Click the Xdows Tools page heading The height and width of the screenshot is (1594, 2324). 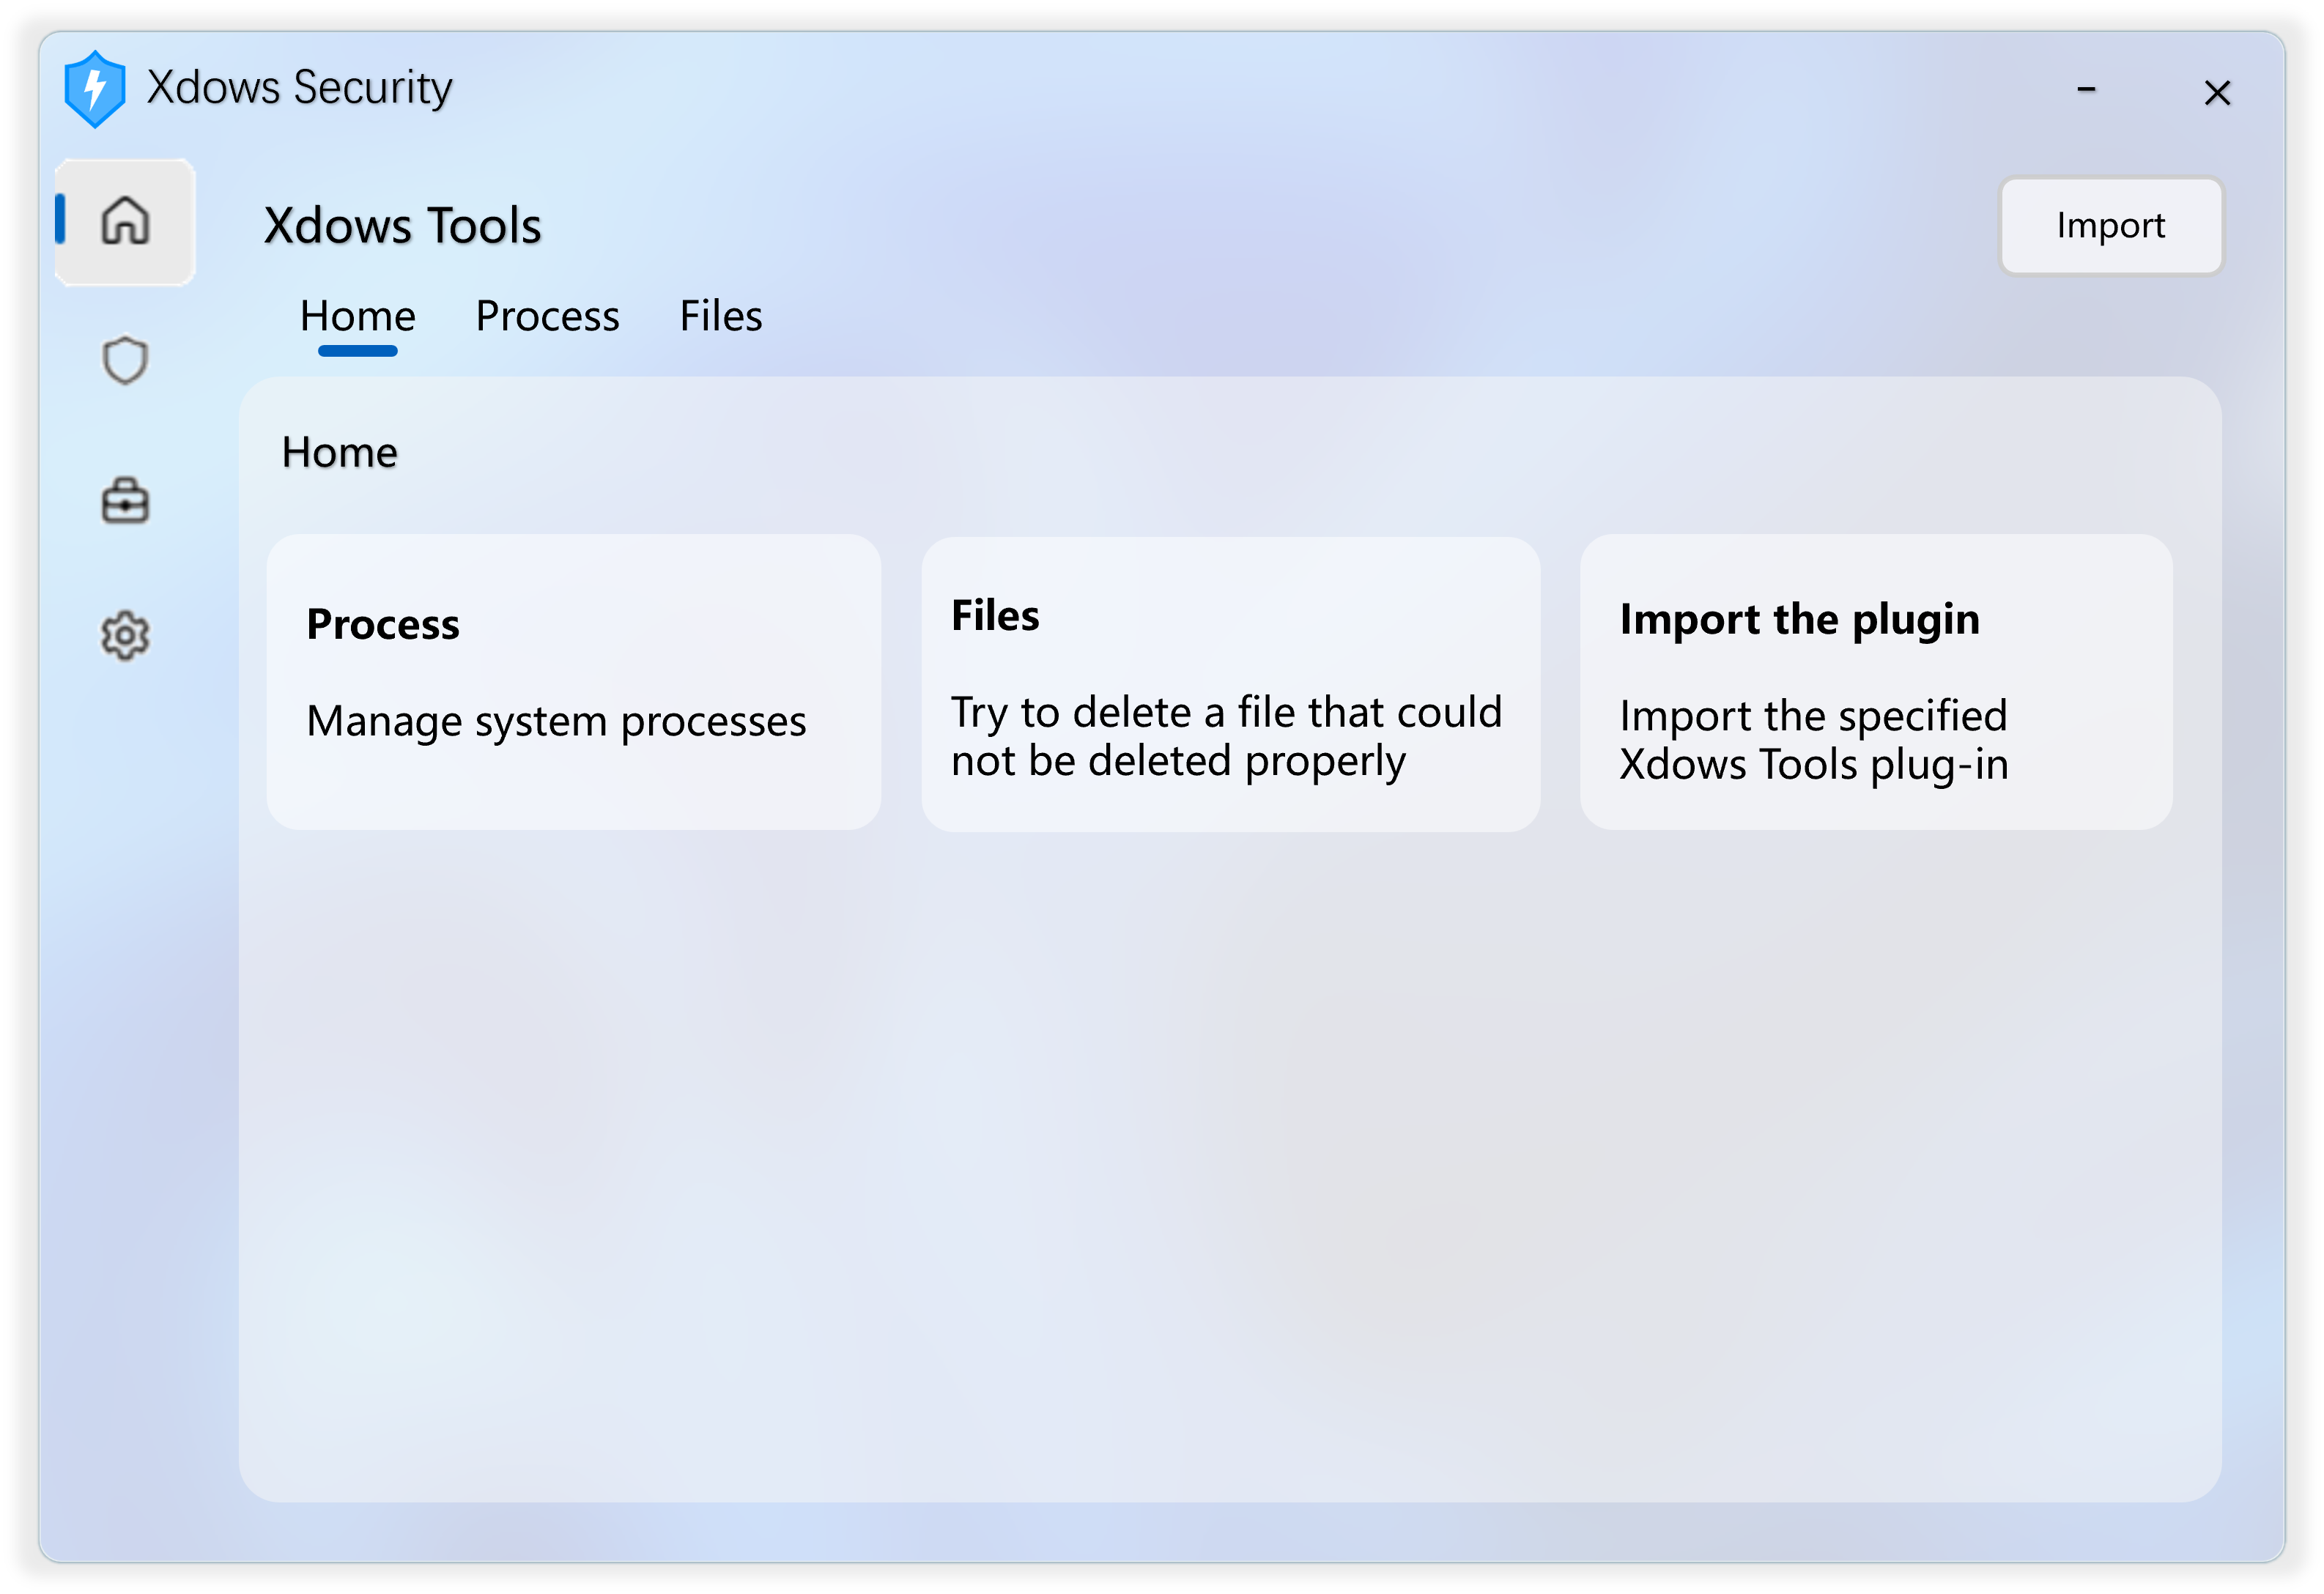(403, 226)
